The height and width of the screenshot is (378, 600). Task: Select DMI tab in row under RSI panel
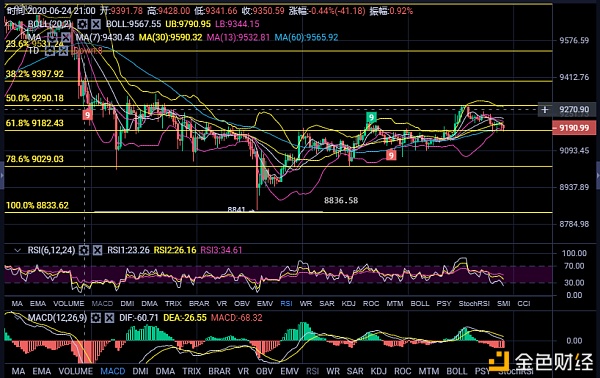coord(127,303)
